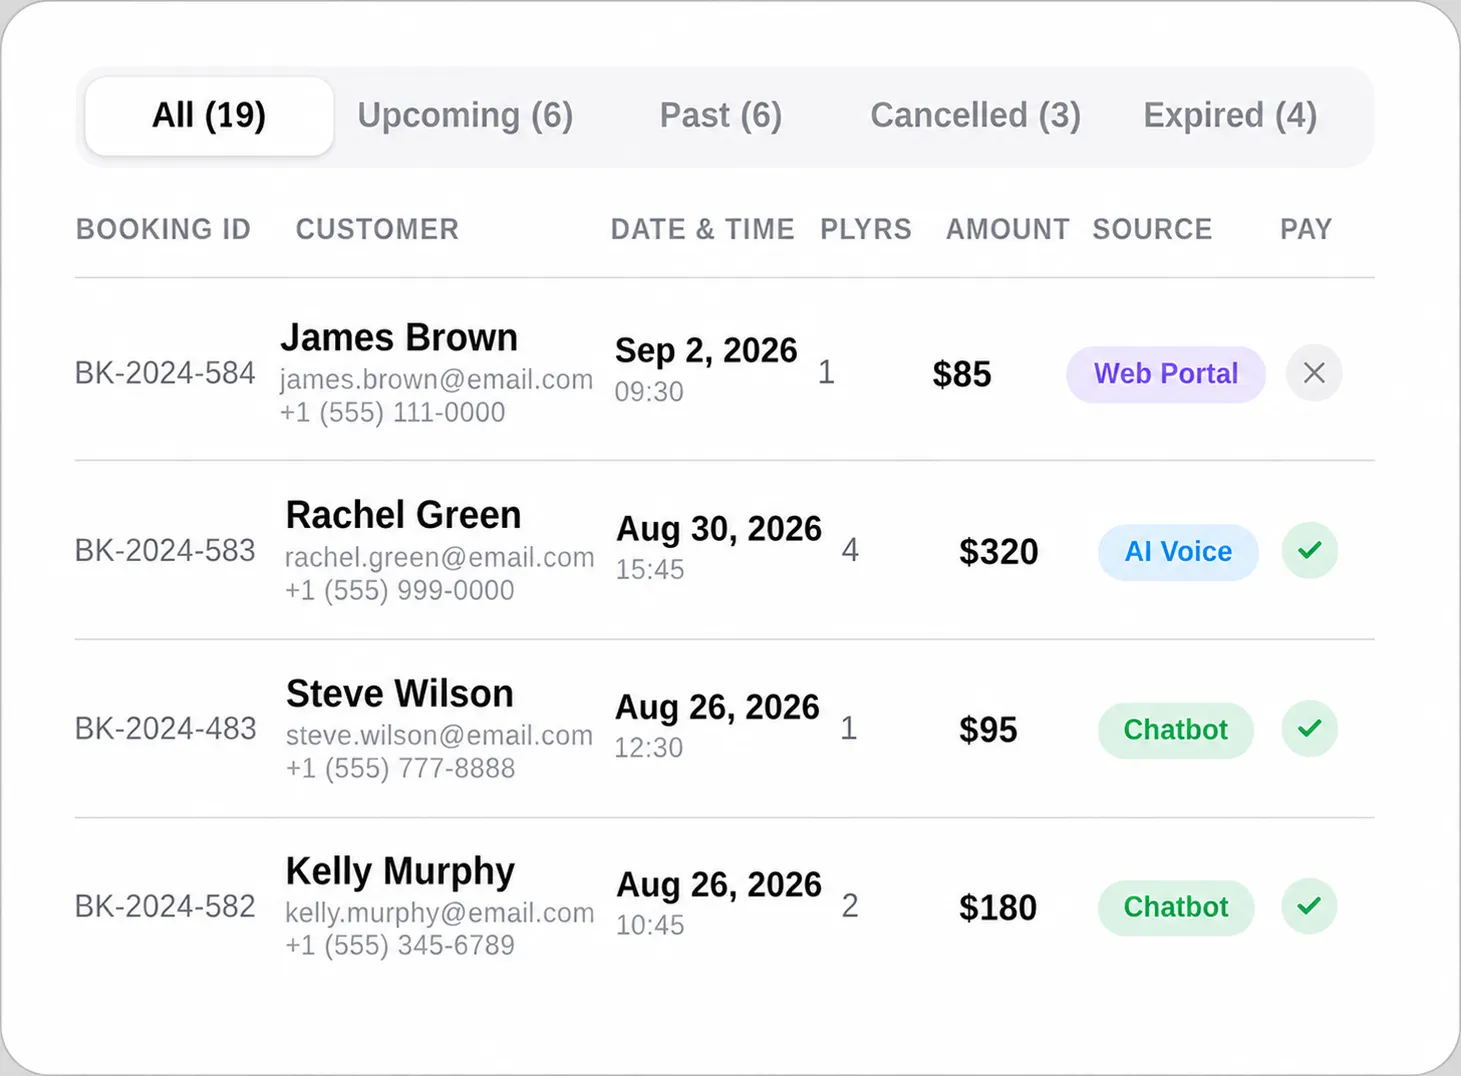The image size is (1461, 1076).
Task: Click the $180 amount
Action: [998, 908]
